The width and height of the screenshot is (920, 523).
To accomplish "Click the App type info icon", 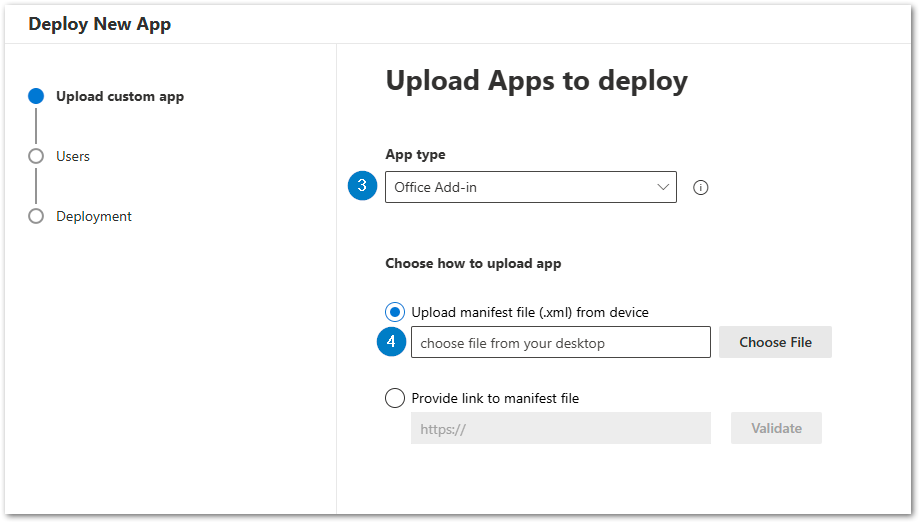I will pyautogui.click(x=700, y=187).
